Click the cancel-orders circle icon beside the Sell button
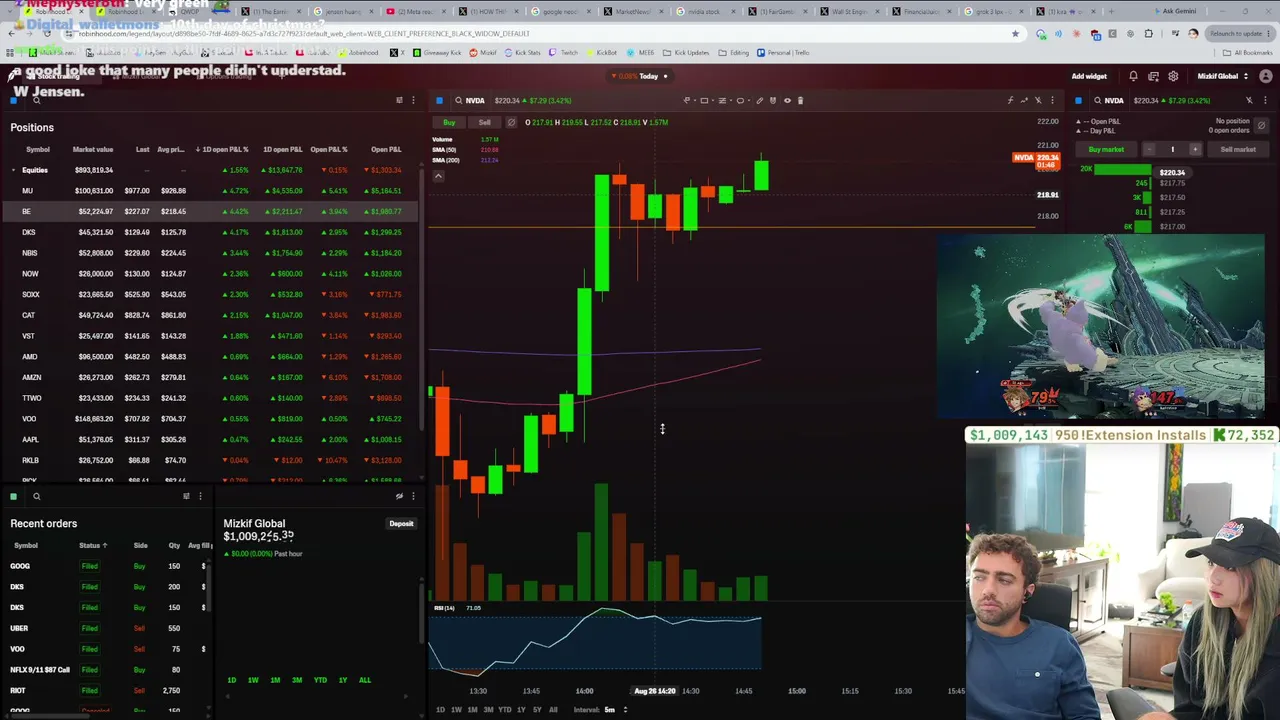 click(x=511, y=122)
